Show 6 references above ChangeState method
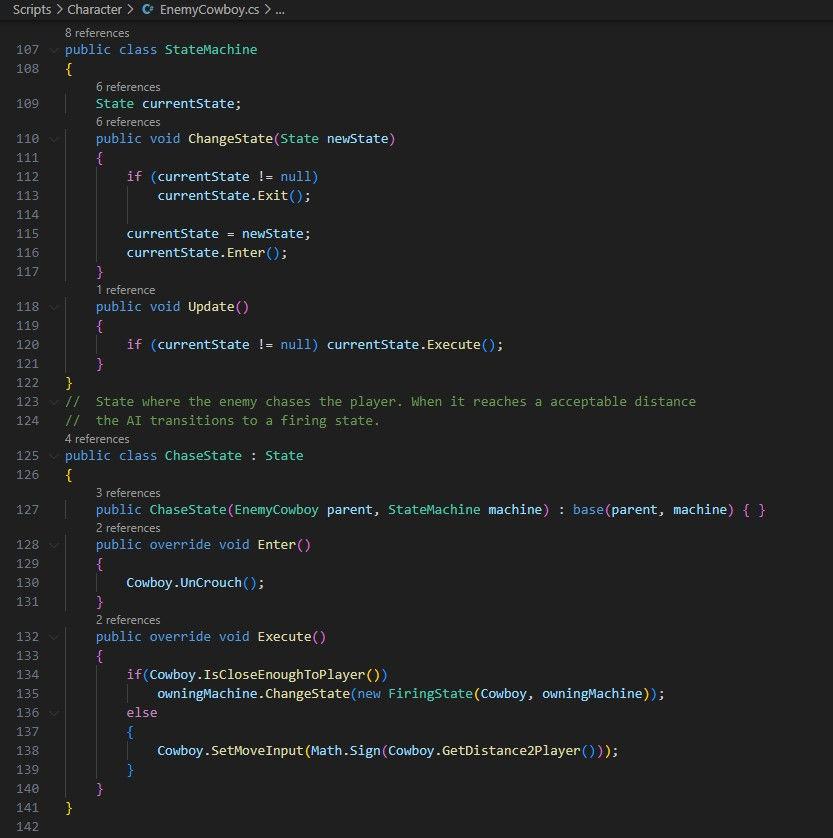 (128, 122)
